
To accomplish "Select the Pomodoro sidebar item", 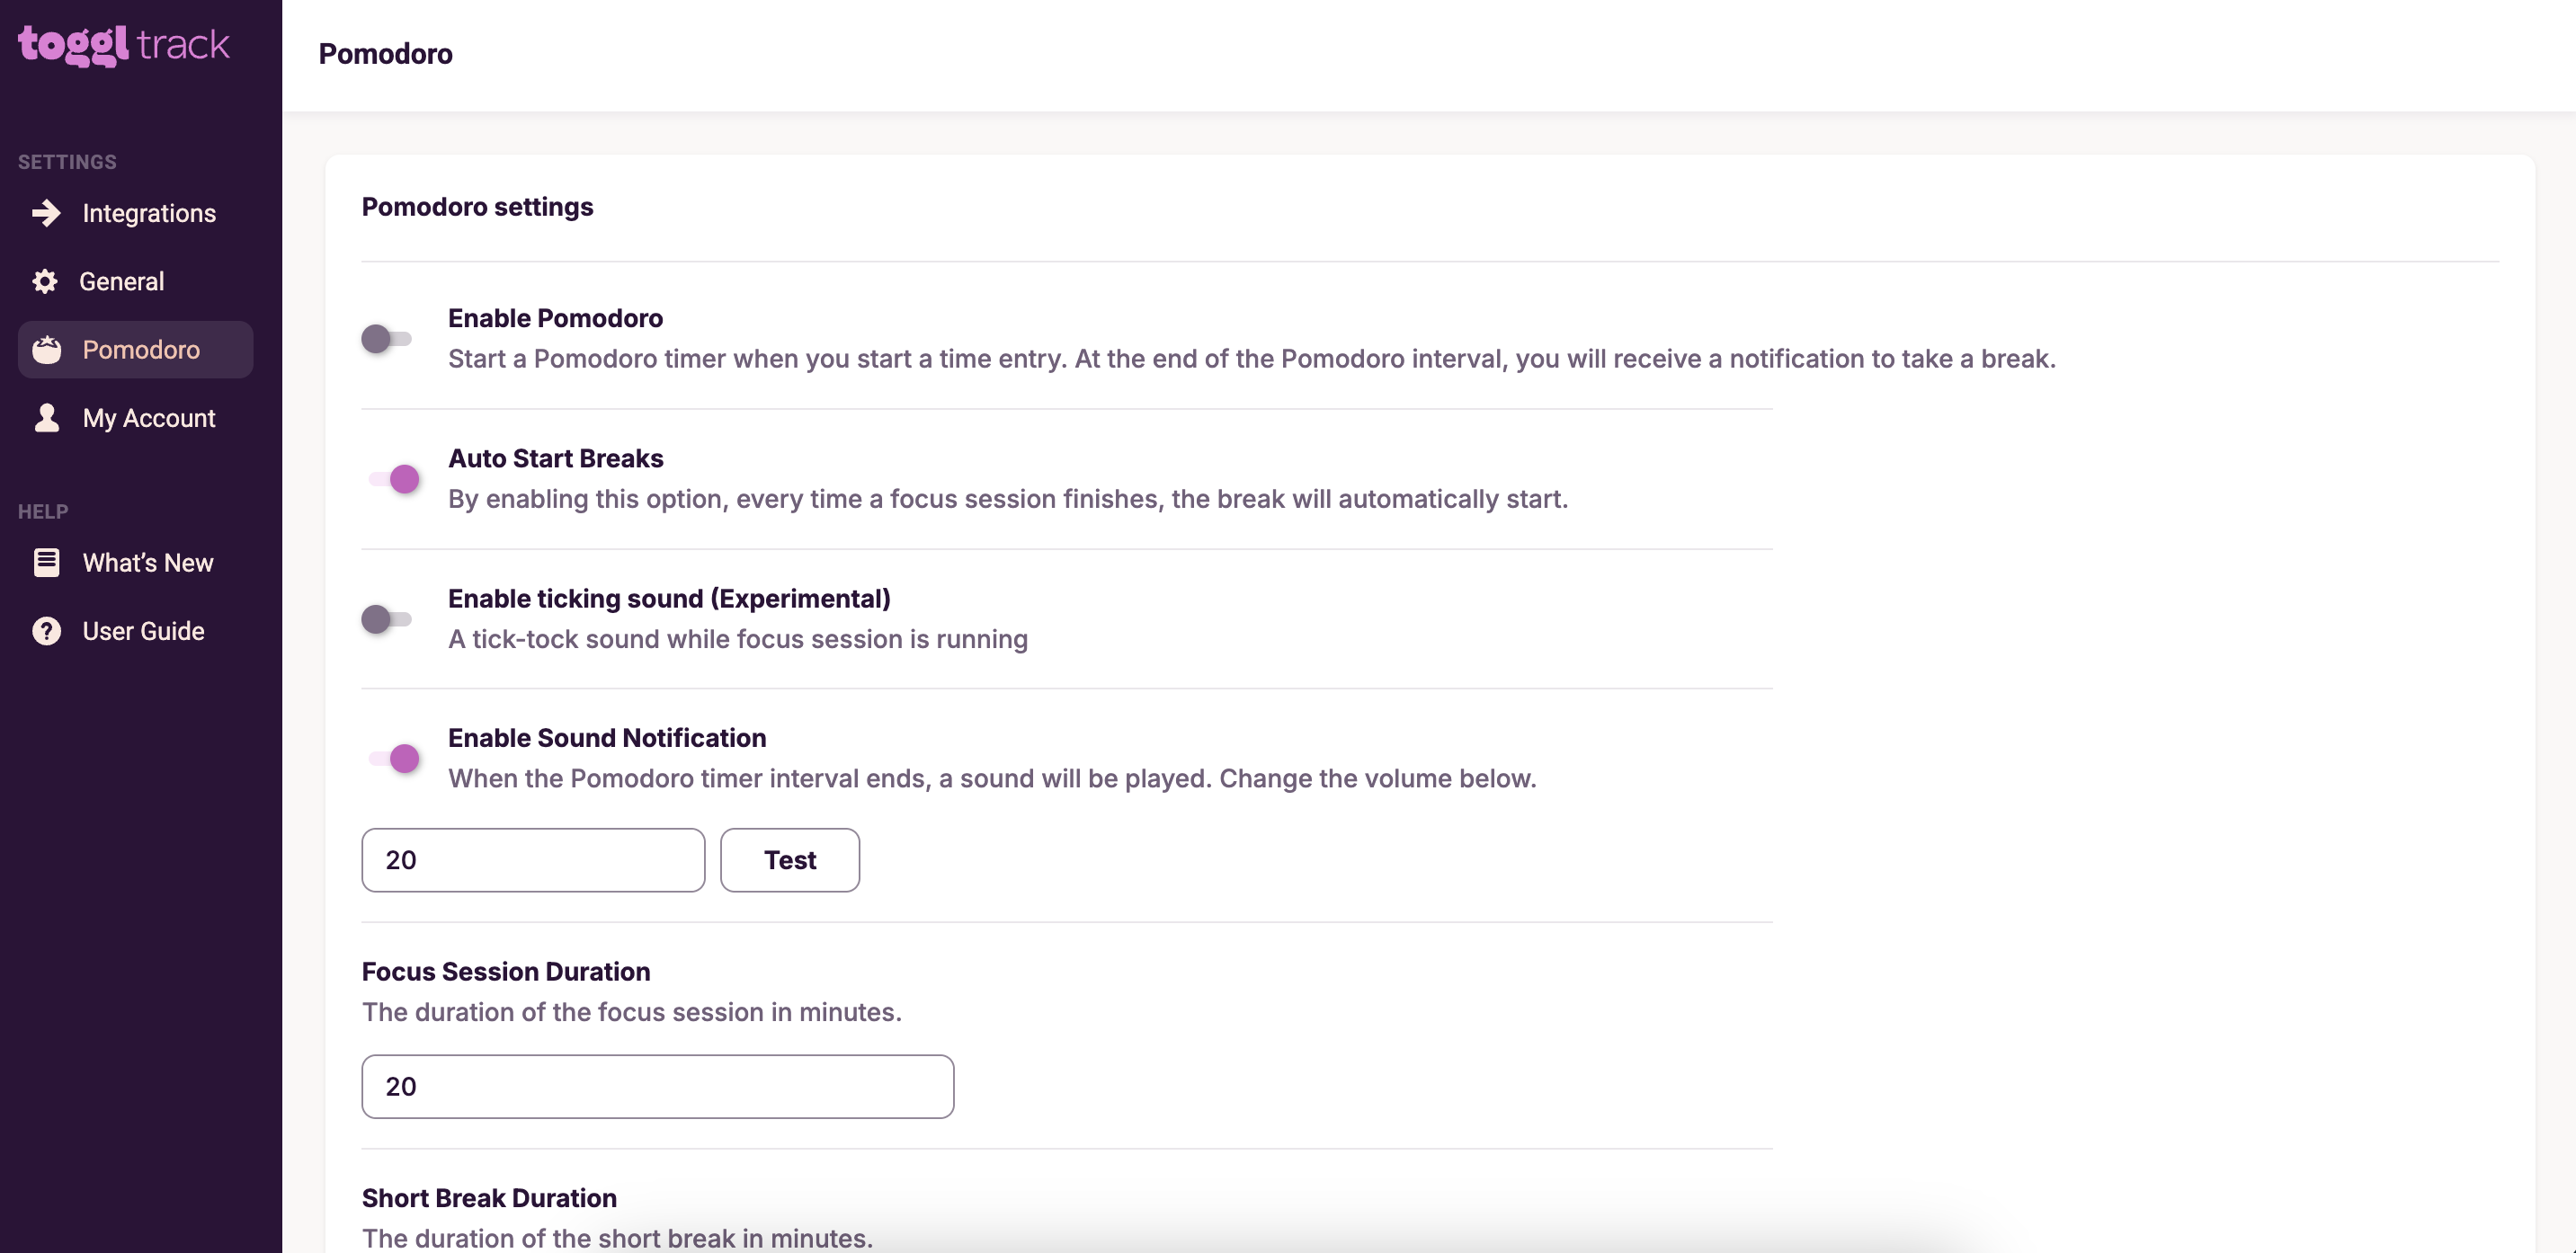I will (x=141, y=350).
